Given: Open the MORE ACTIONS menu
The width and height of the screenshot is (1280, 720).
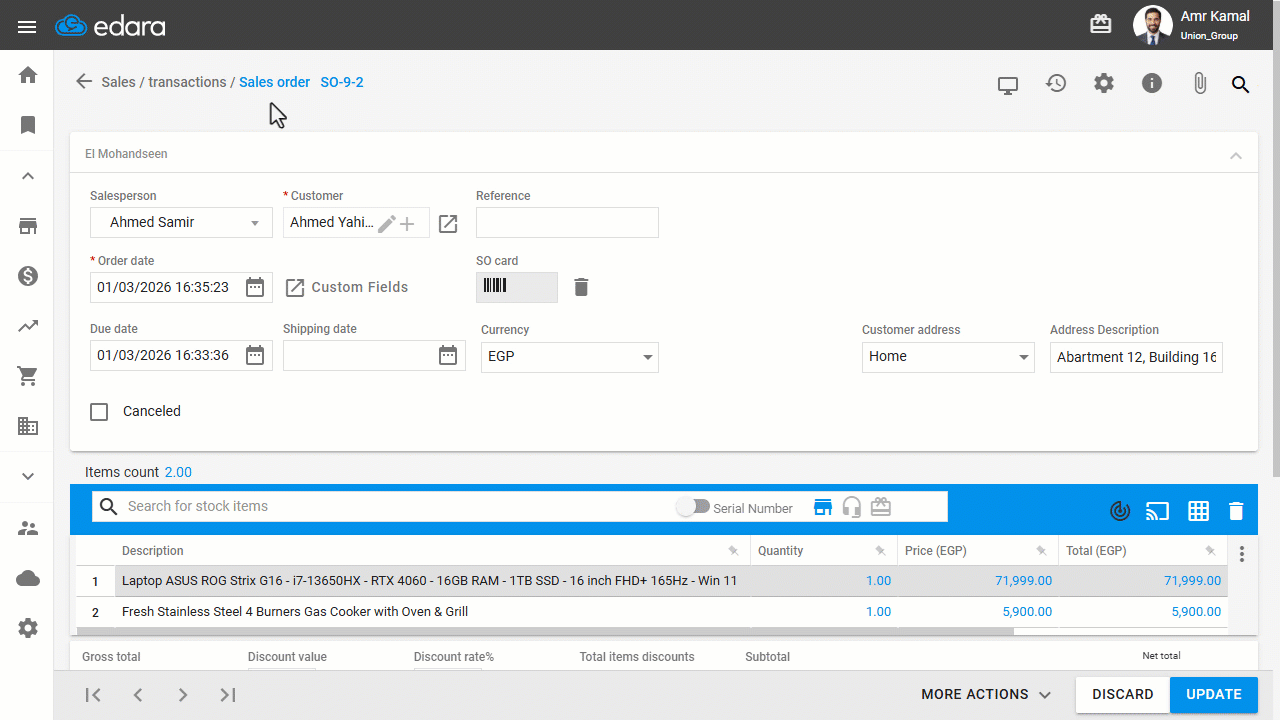Looking at the screenshot, I should (x=986, y=694).
